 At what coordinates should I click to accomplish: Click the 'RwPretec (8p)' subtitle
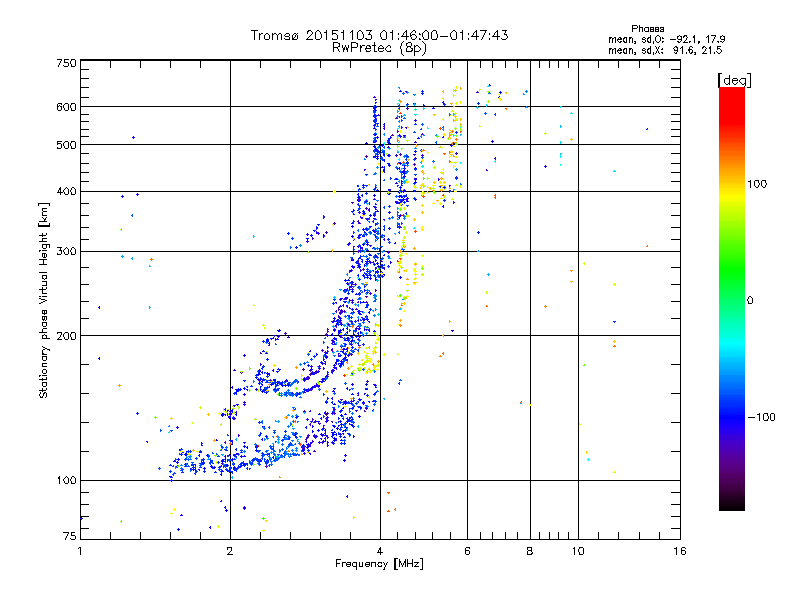379,48
